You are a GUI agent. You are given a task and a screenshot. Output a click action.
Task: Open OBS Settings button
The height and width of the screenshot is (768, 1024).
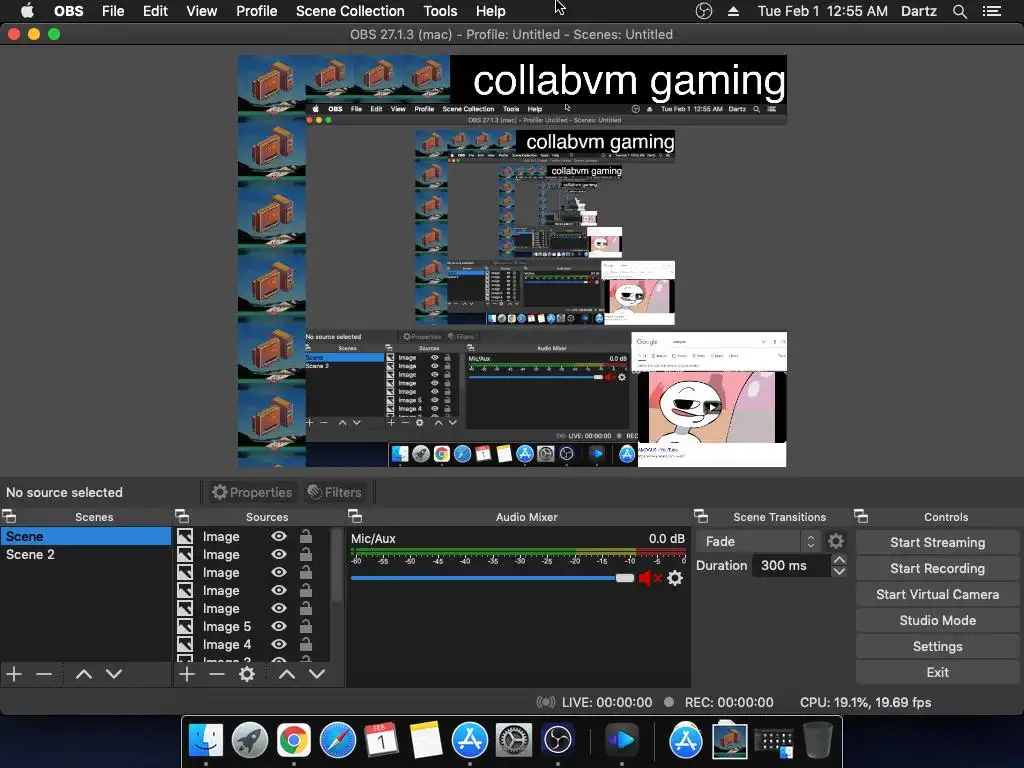point(937,647)
